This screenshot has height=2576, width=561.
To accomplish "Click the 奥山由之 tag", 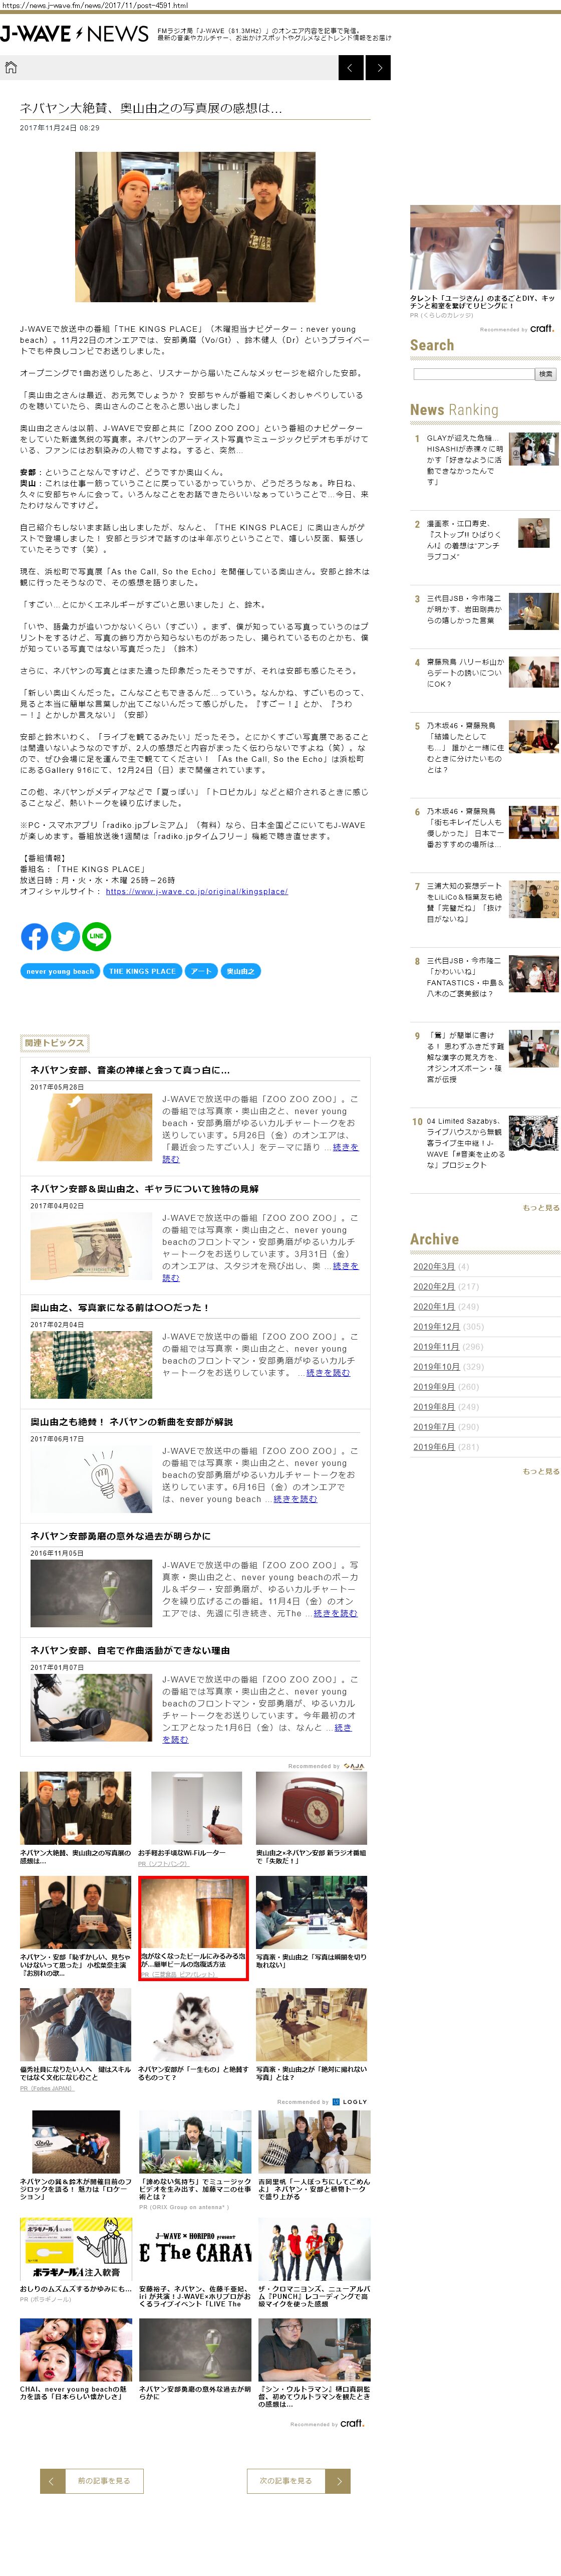I will [x=240, y=971].
